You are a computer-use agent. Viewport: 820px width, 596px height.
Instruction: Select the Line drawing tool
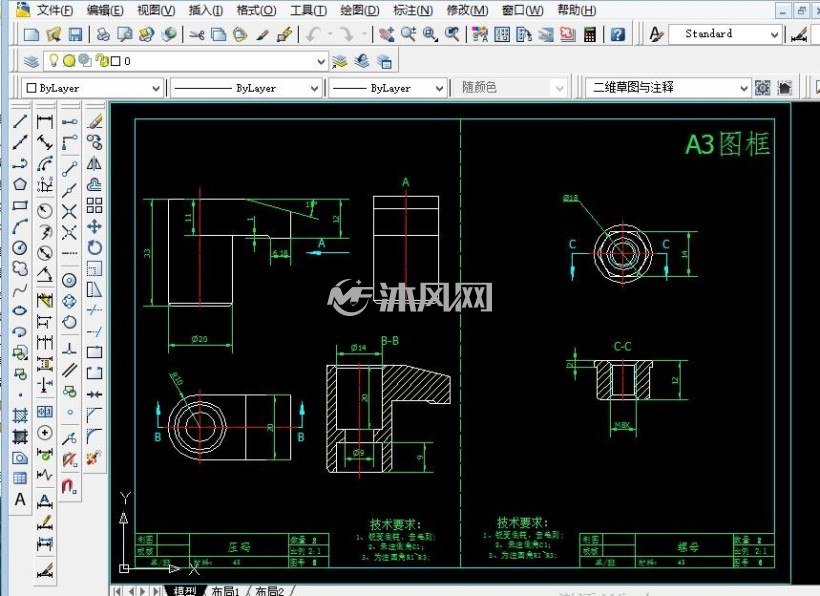coord(20,121)
